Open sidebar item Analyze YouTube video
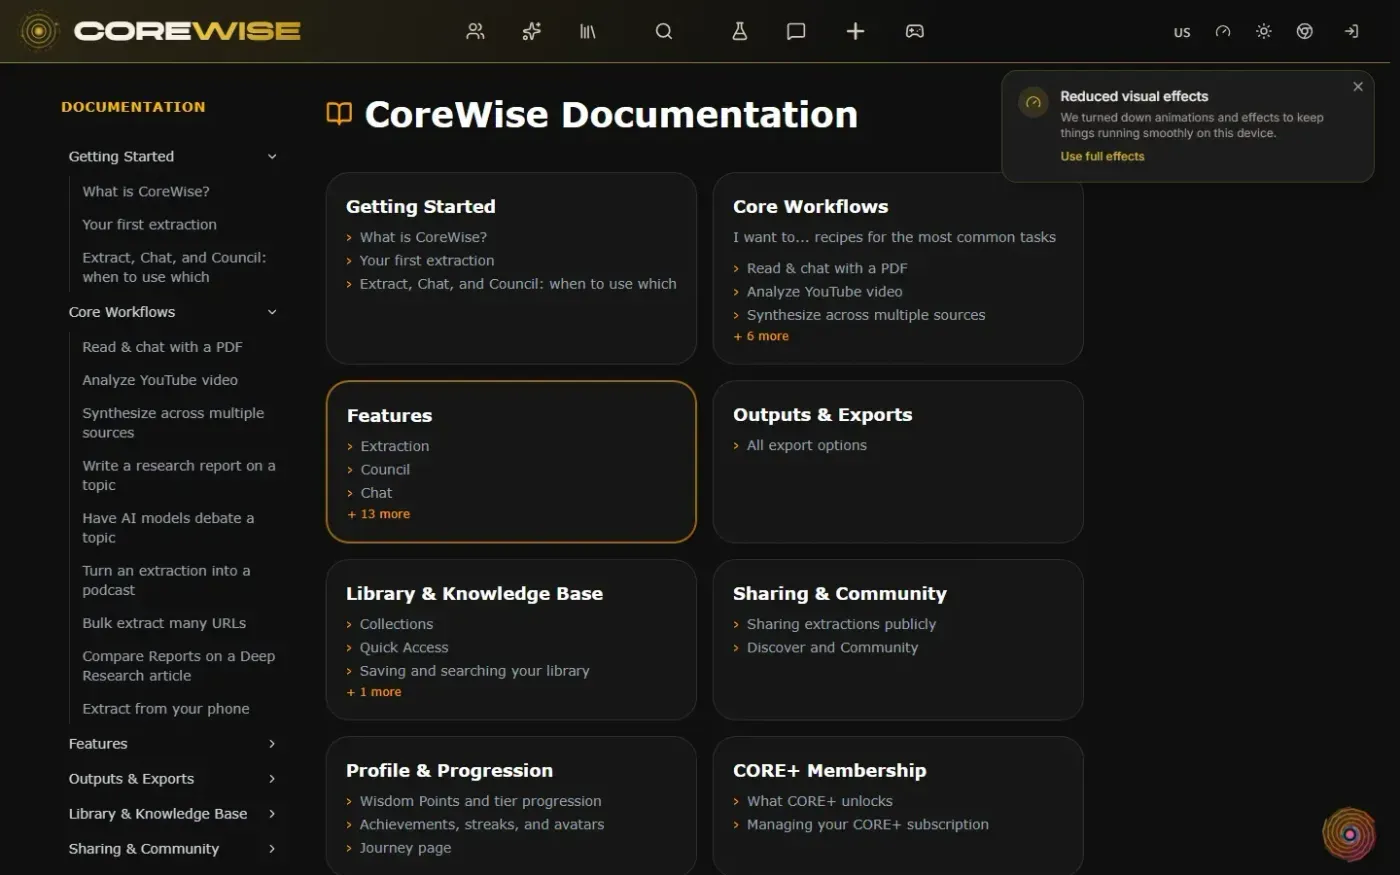 [x=160, y=380]
